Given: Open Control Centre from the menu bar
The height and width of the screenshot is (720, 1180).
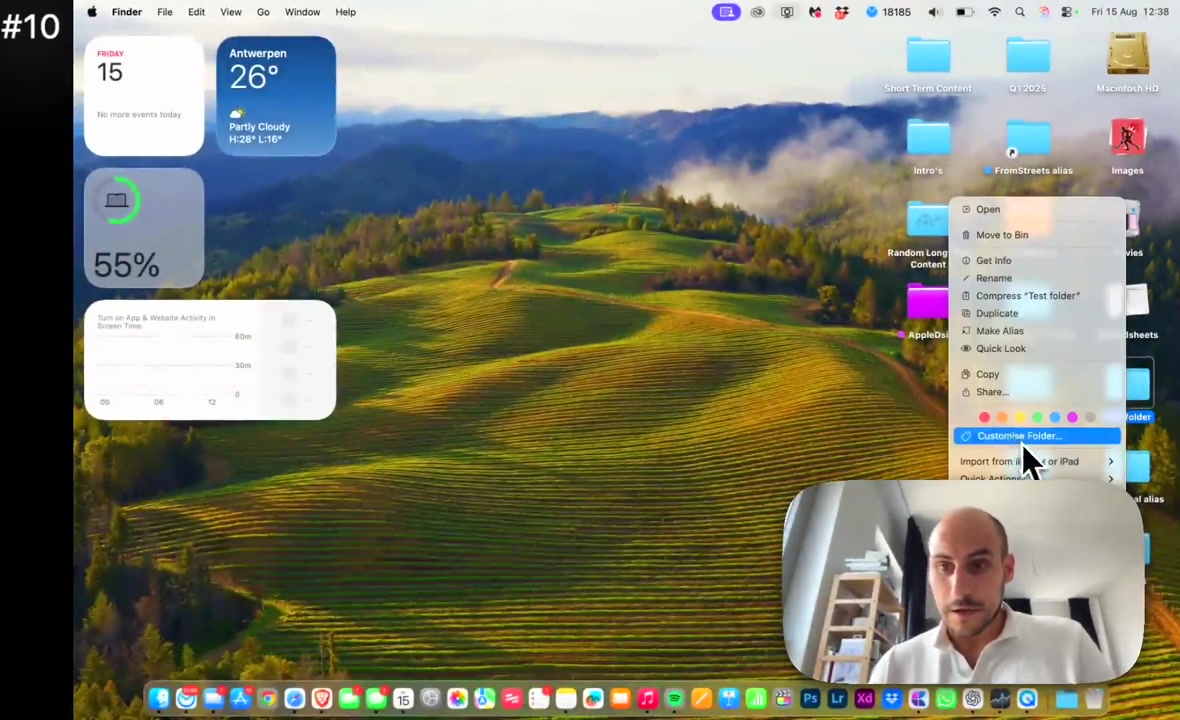Looking at the screenshot, I should click(x=1067, y=12).
